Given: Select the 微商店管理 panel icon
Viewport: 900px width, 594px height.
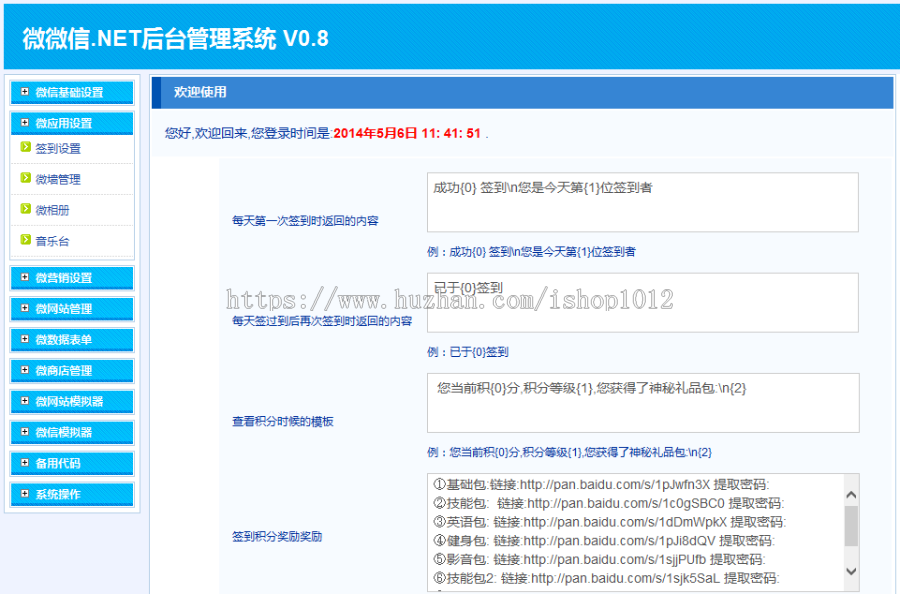Looking at the screenshot, I should [23, 370].
